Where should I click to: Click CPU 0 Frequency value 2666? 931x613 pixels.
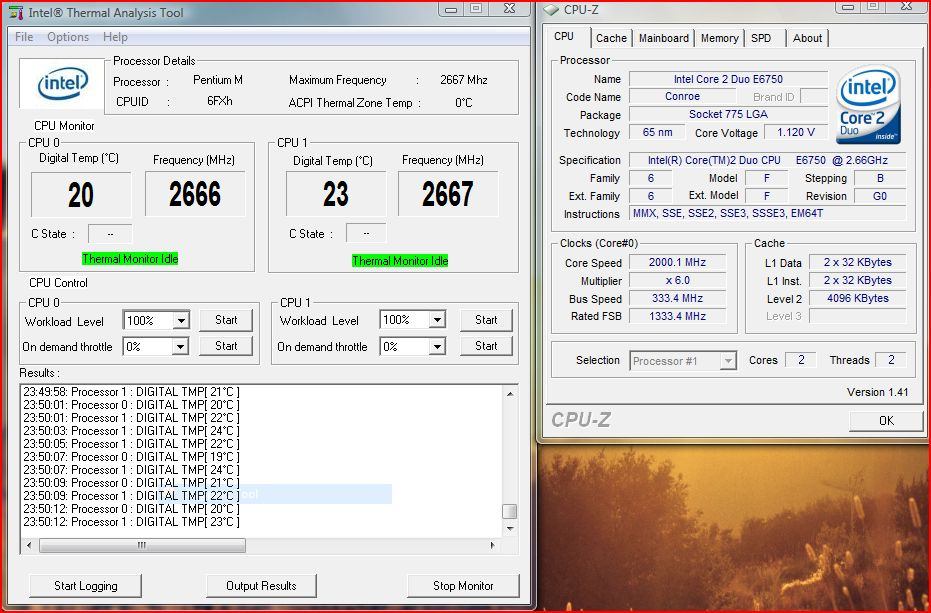pos(195,194)
